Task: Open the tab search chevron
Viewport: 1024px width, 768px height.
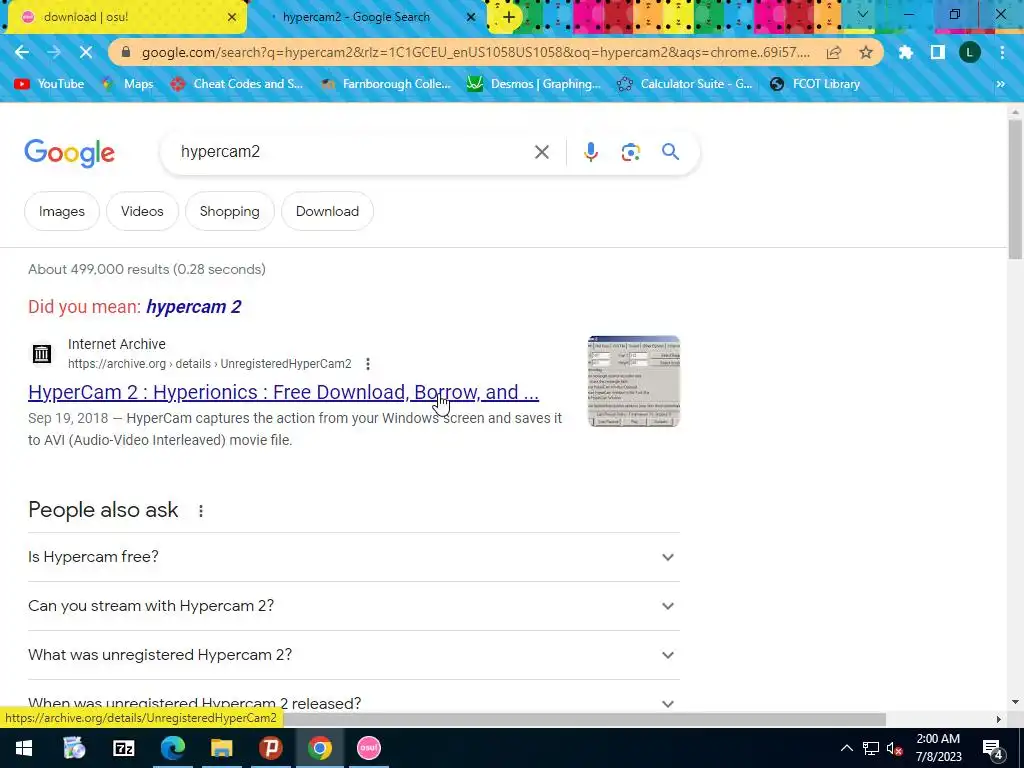Action: coord(863,14)
